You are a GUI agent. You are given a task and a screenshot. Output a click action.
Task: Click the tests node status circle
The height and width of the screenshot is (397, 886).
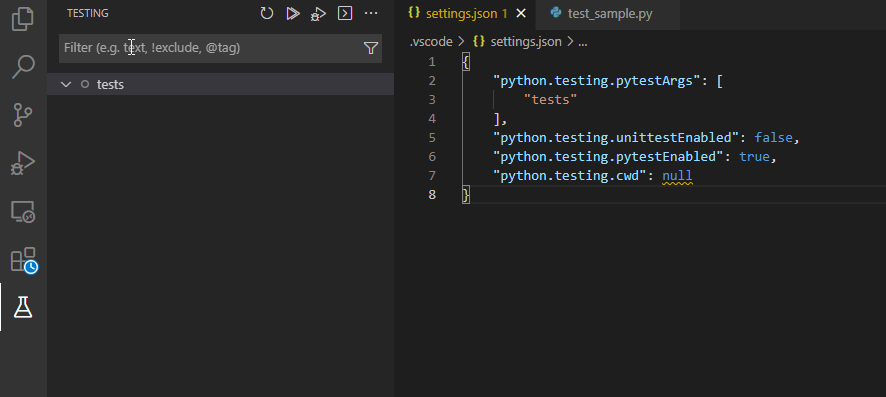[x=85, y=84]
